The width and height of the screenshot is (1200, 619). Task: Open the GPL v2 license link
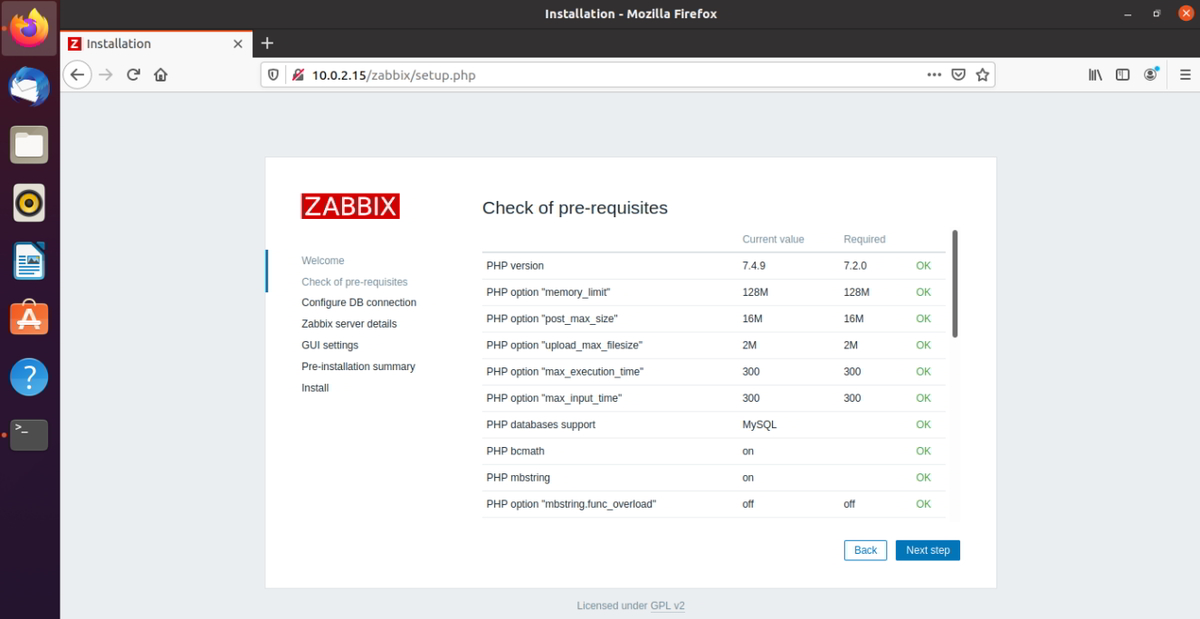[668, 605]
